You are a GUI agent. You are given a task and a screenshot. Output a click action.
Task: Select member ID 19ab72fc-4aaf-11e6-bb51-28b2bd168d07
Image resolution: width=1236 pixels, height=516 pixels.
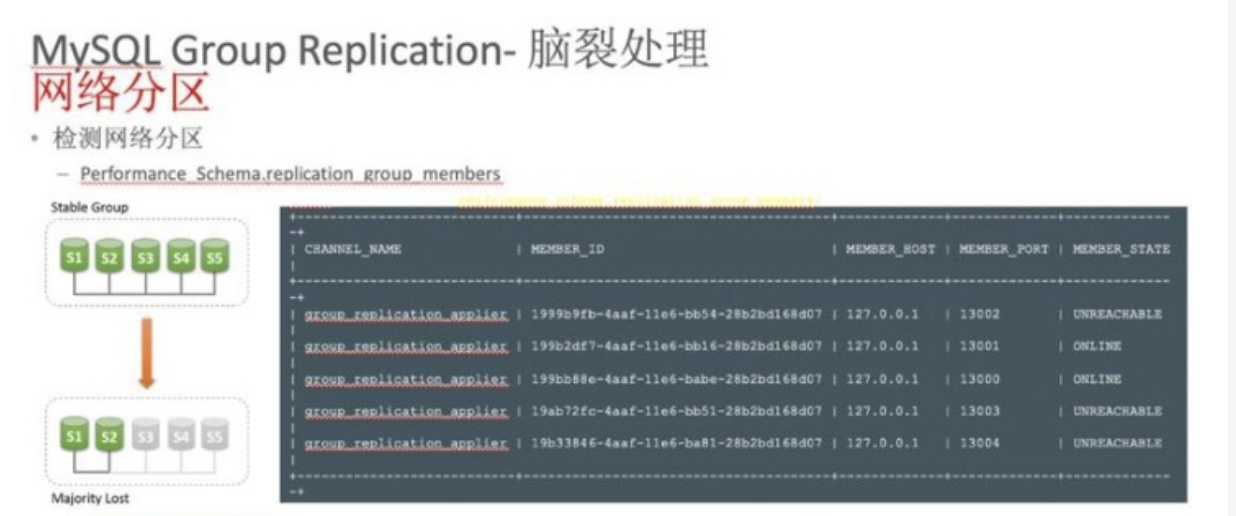point(676,411)
